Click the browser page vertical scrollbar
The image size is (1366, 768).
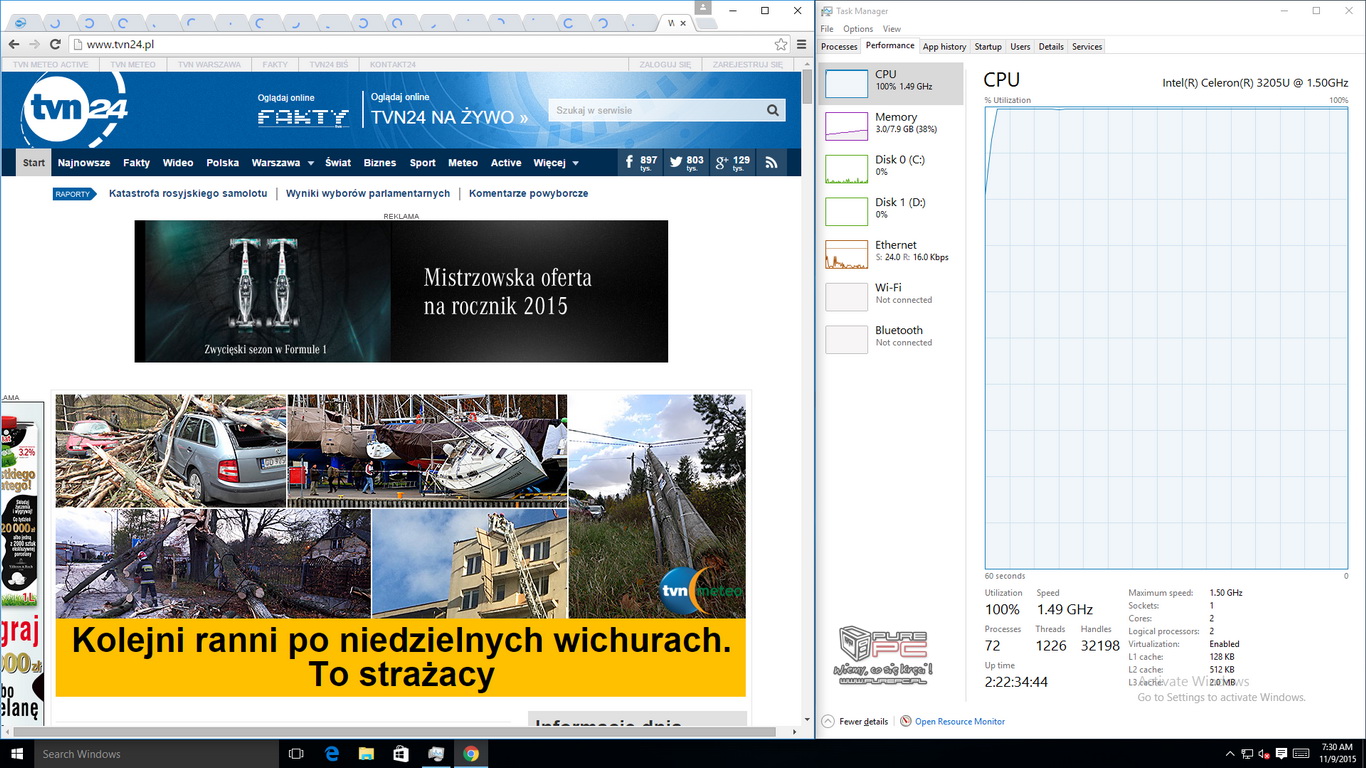click(x=807, y=400)
